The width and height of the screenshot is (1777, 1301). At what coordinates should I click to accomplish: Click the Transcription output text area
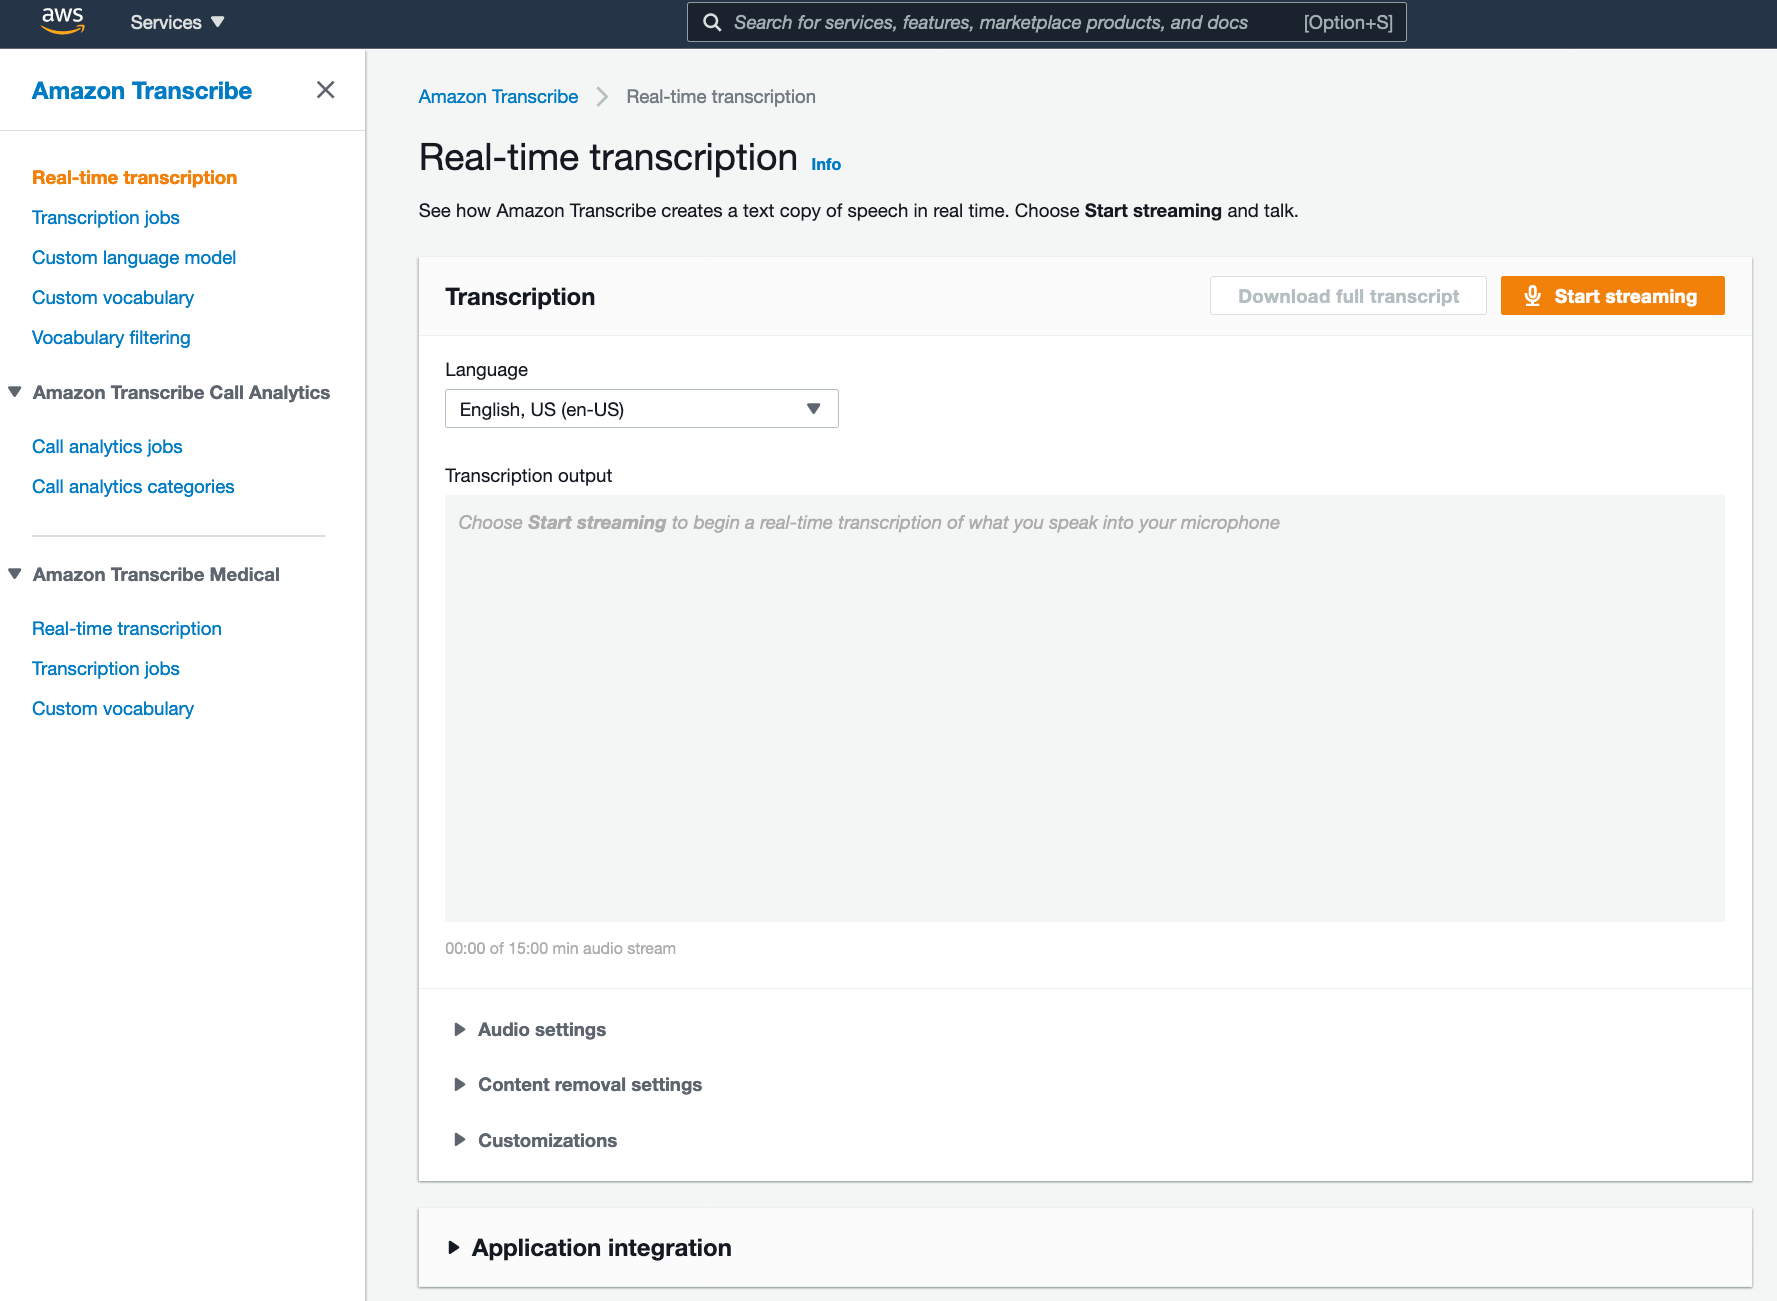[1085, 708]
